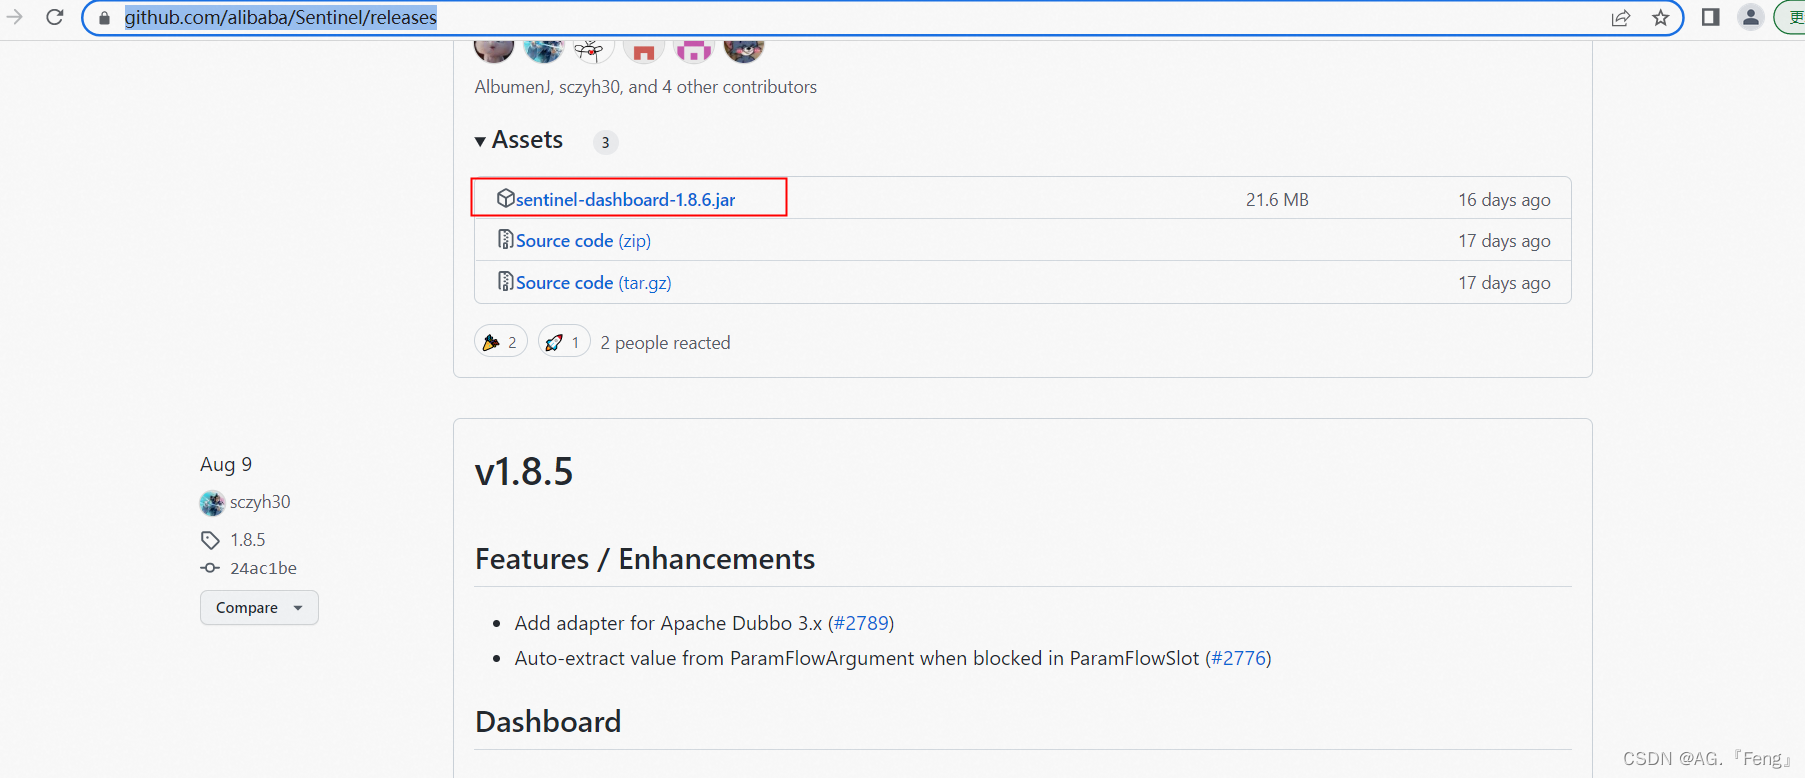Download Source code (zip)
This screenshot has height=778, width=1805.
tap(583, 240)
